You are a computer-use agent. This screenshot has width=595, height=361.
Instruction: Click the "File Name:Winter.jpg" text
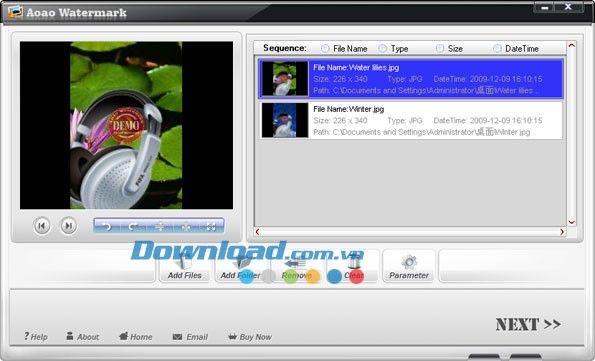pos(348,109)
